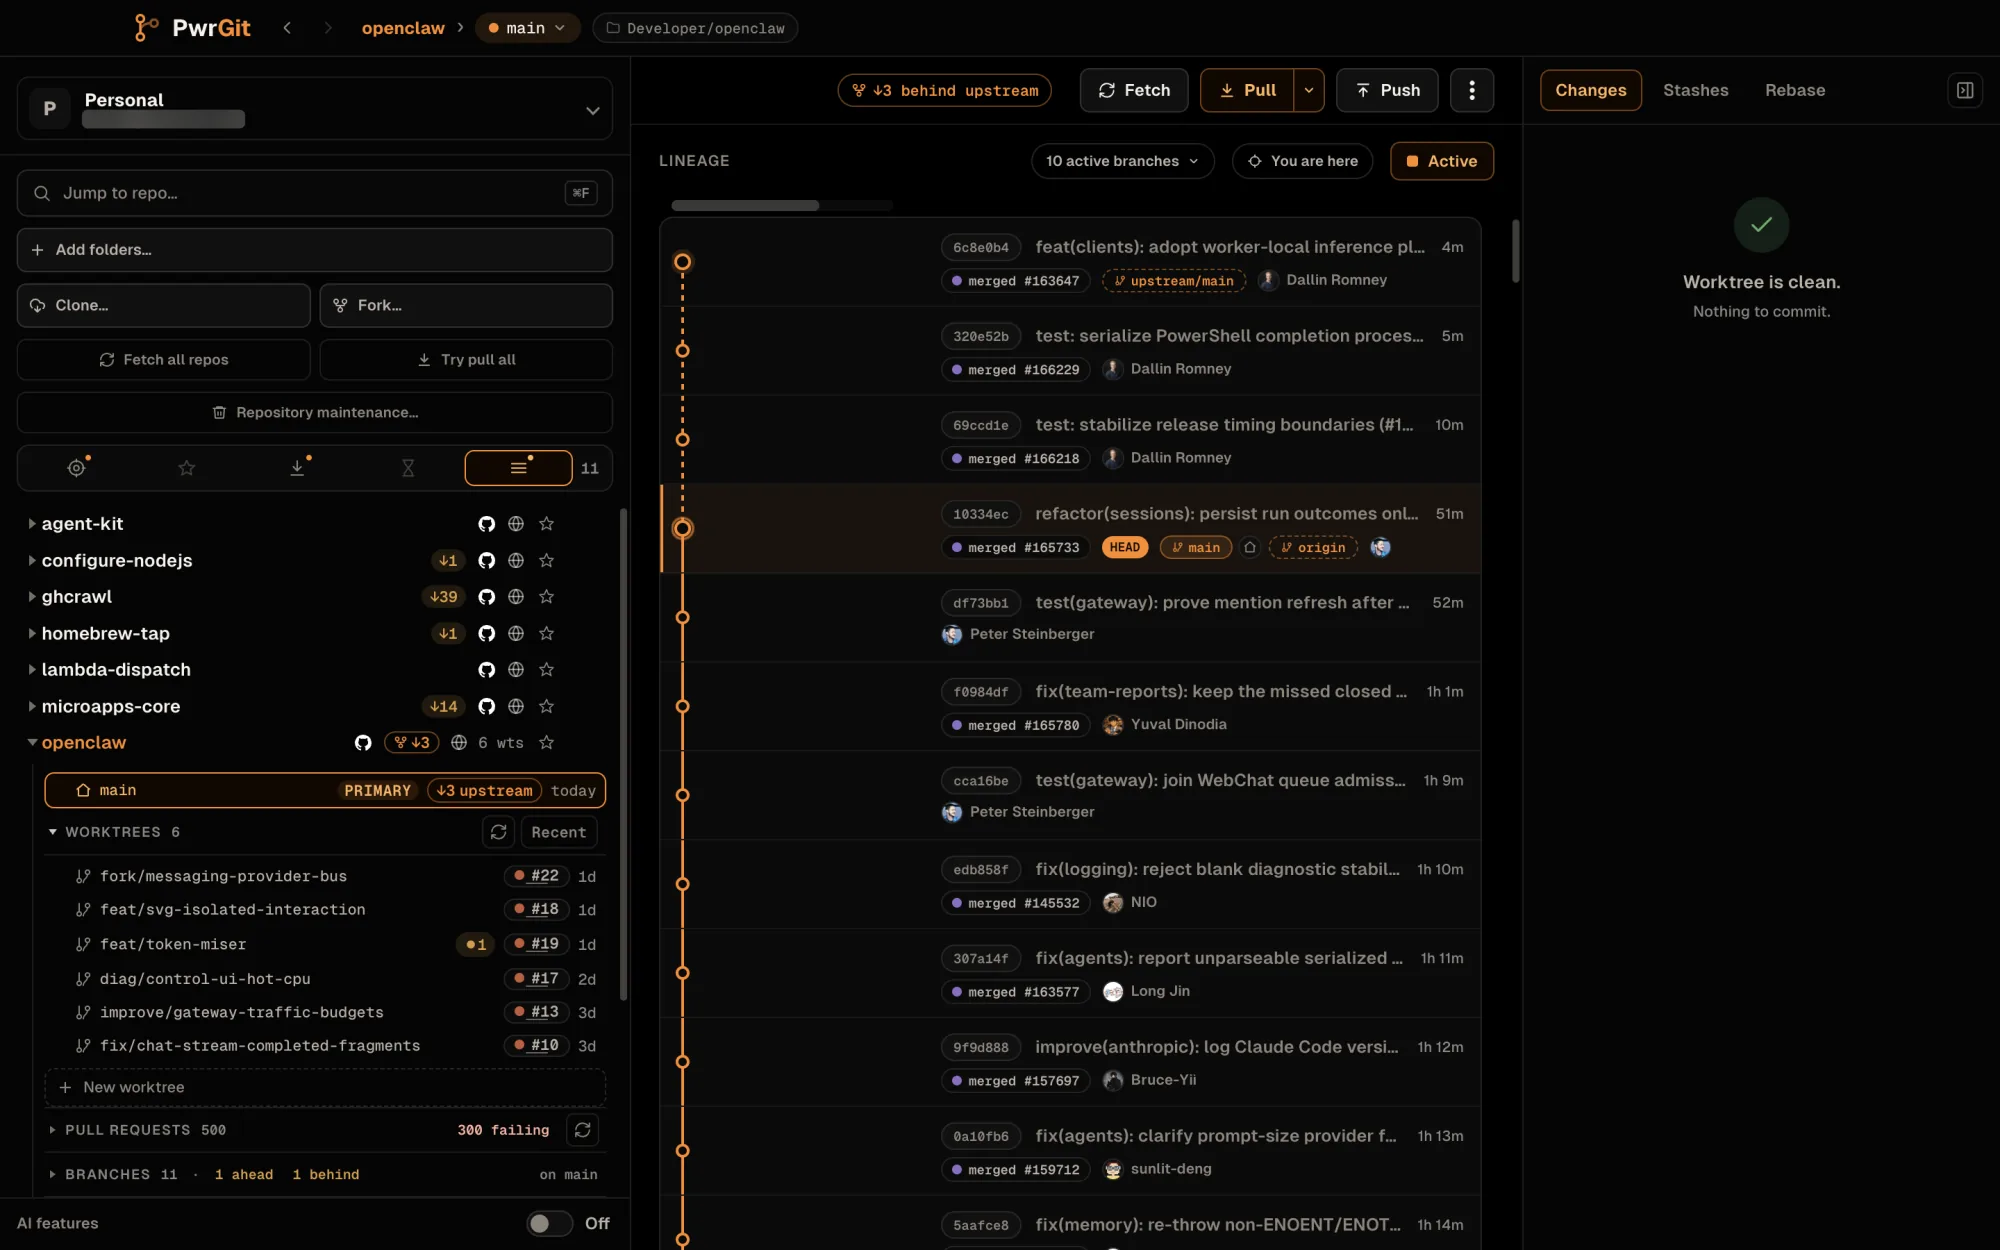Collapse the WORKTREES section
The width and height of the screenshot is (2000, 1250).
click(x=53, y=832)
